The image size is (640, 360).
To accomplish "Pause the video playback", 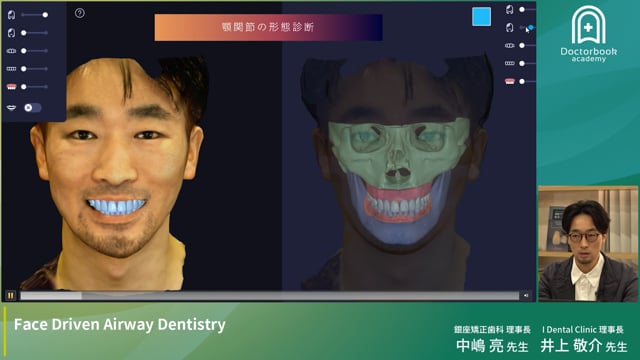I will (x=11, y=295).
